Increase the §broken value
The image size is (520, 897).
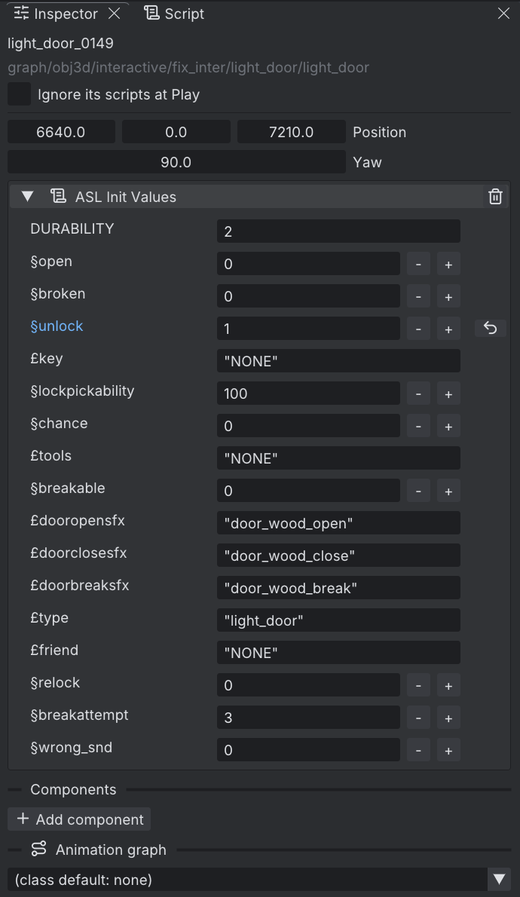point(448,296)
